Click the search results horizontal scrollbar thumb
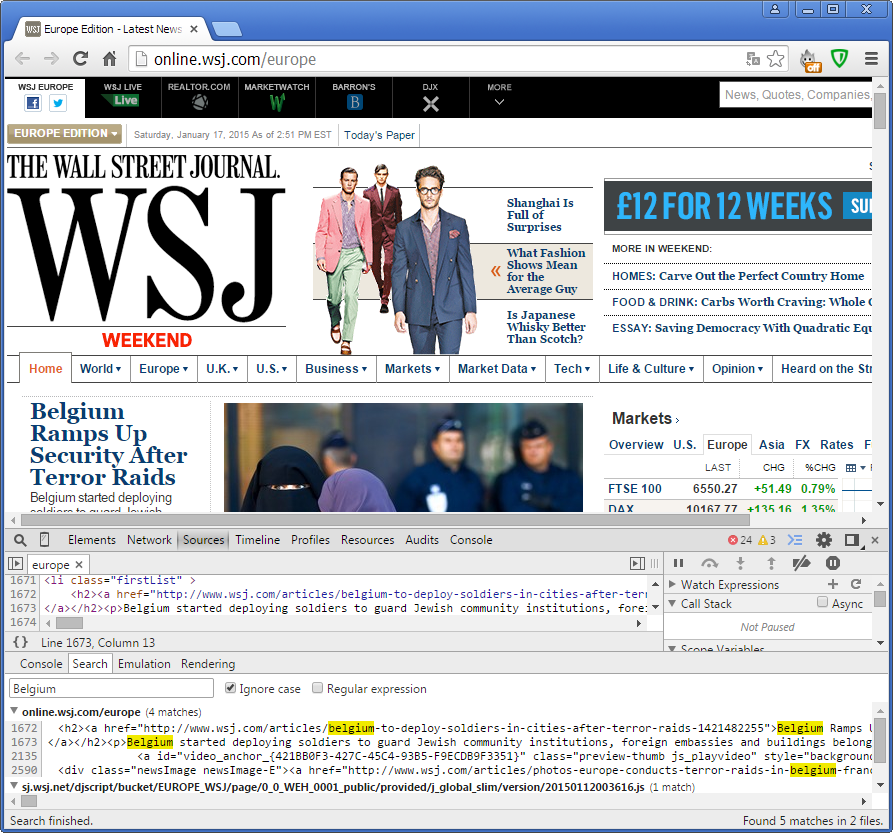893x833 pixels. 29,801
